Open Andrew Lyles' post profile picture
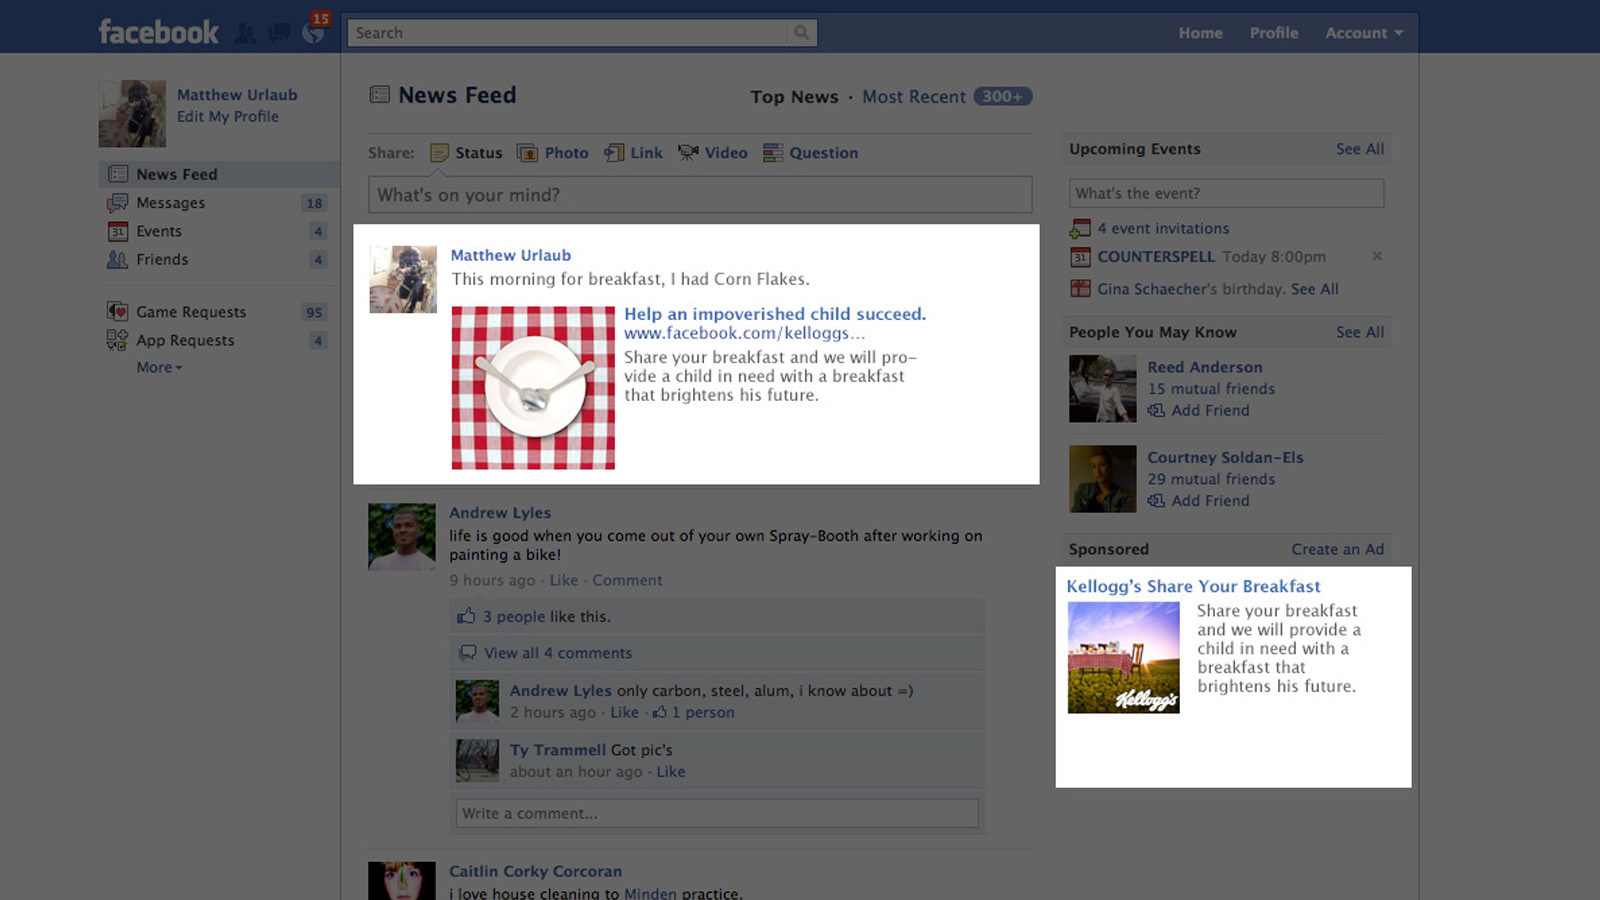The height and width of the screenshot is (900, 1600). (x=402, y=537)
